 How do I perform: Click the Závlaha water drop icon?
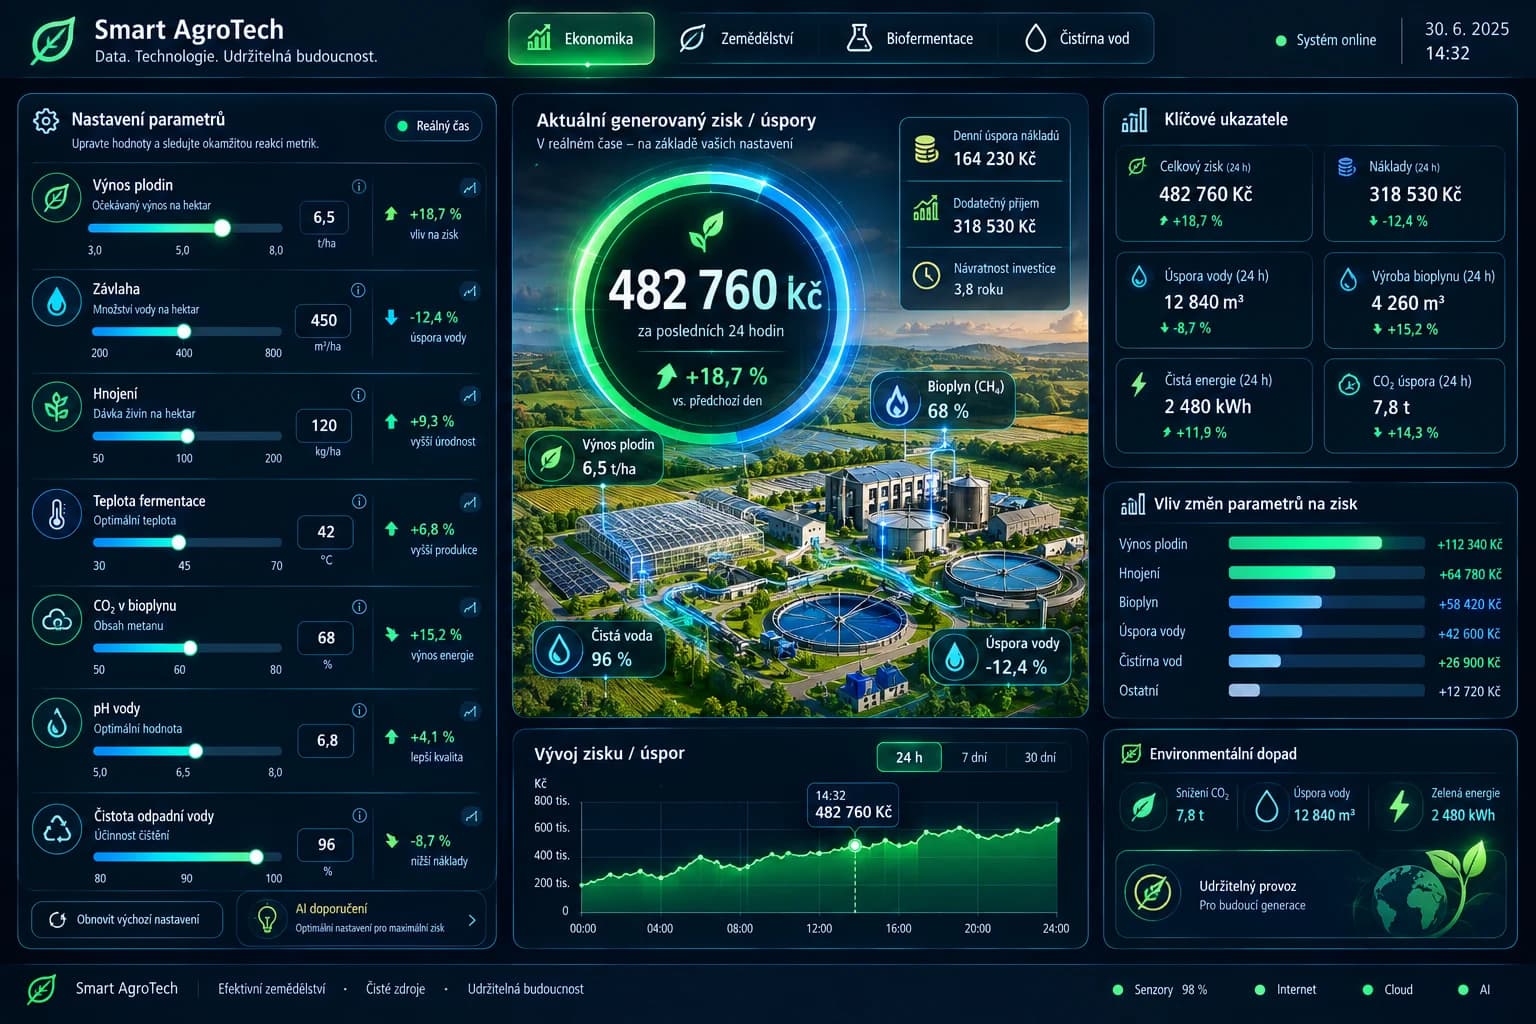click(x=56, y=301)
